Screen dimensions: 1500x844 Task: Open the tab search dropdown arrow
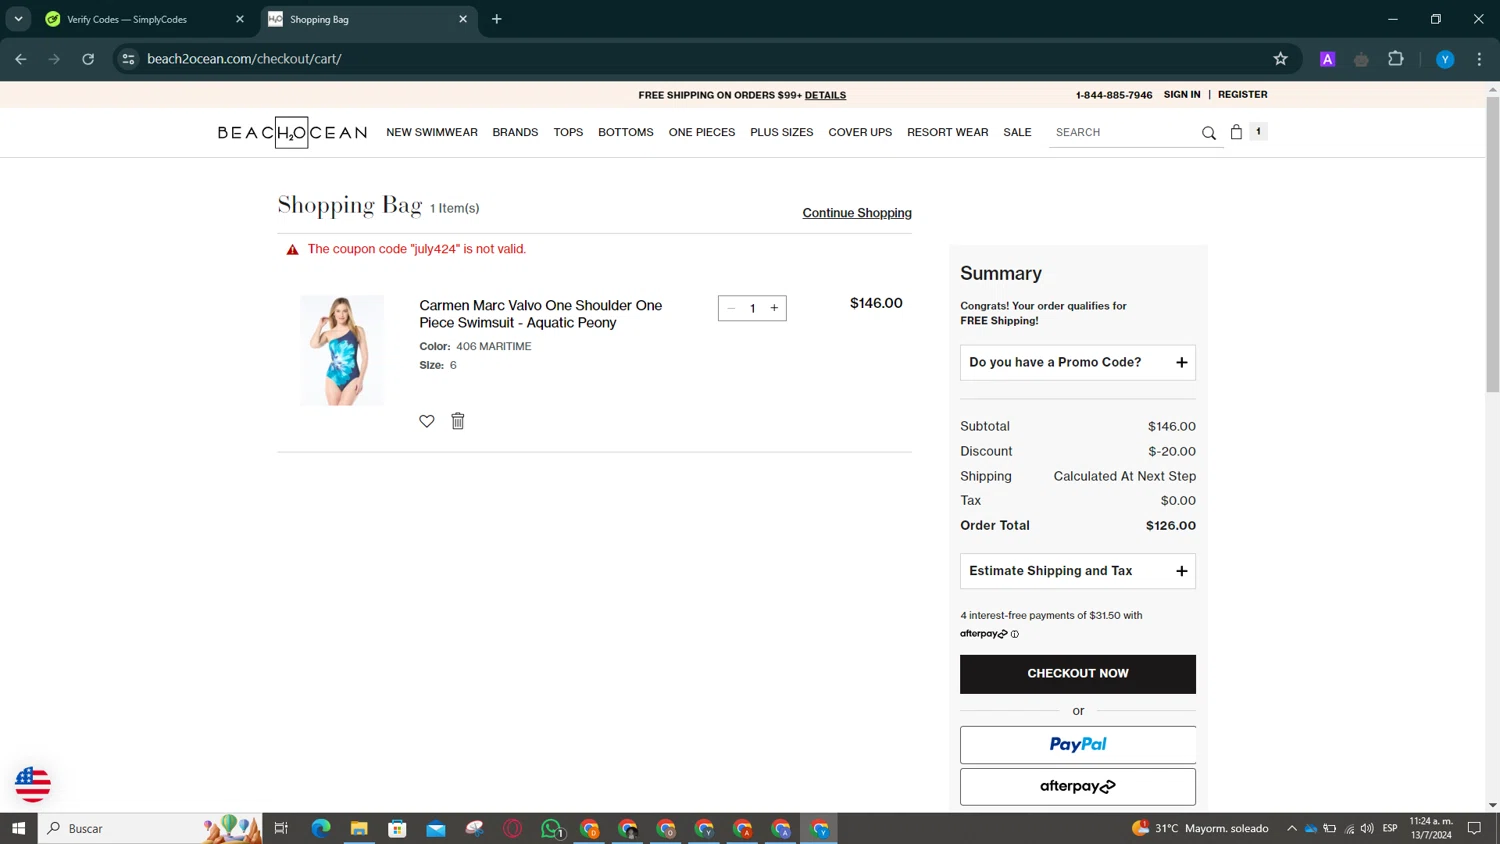click(x=18, y=19)
